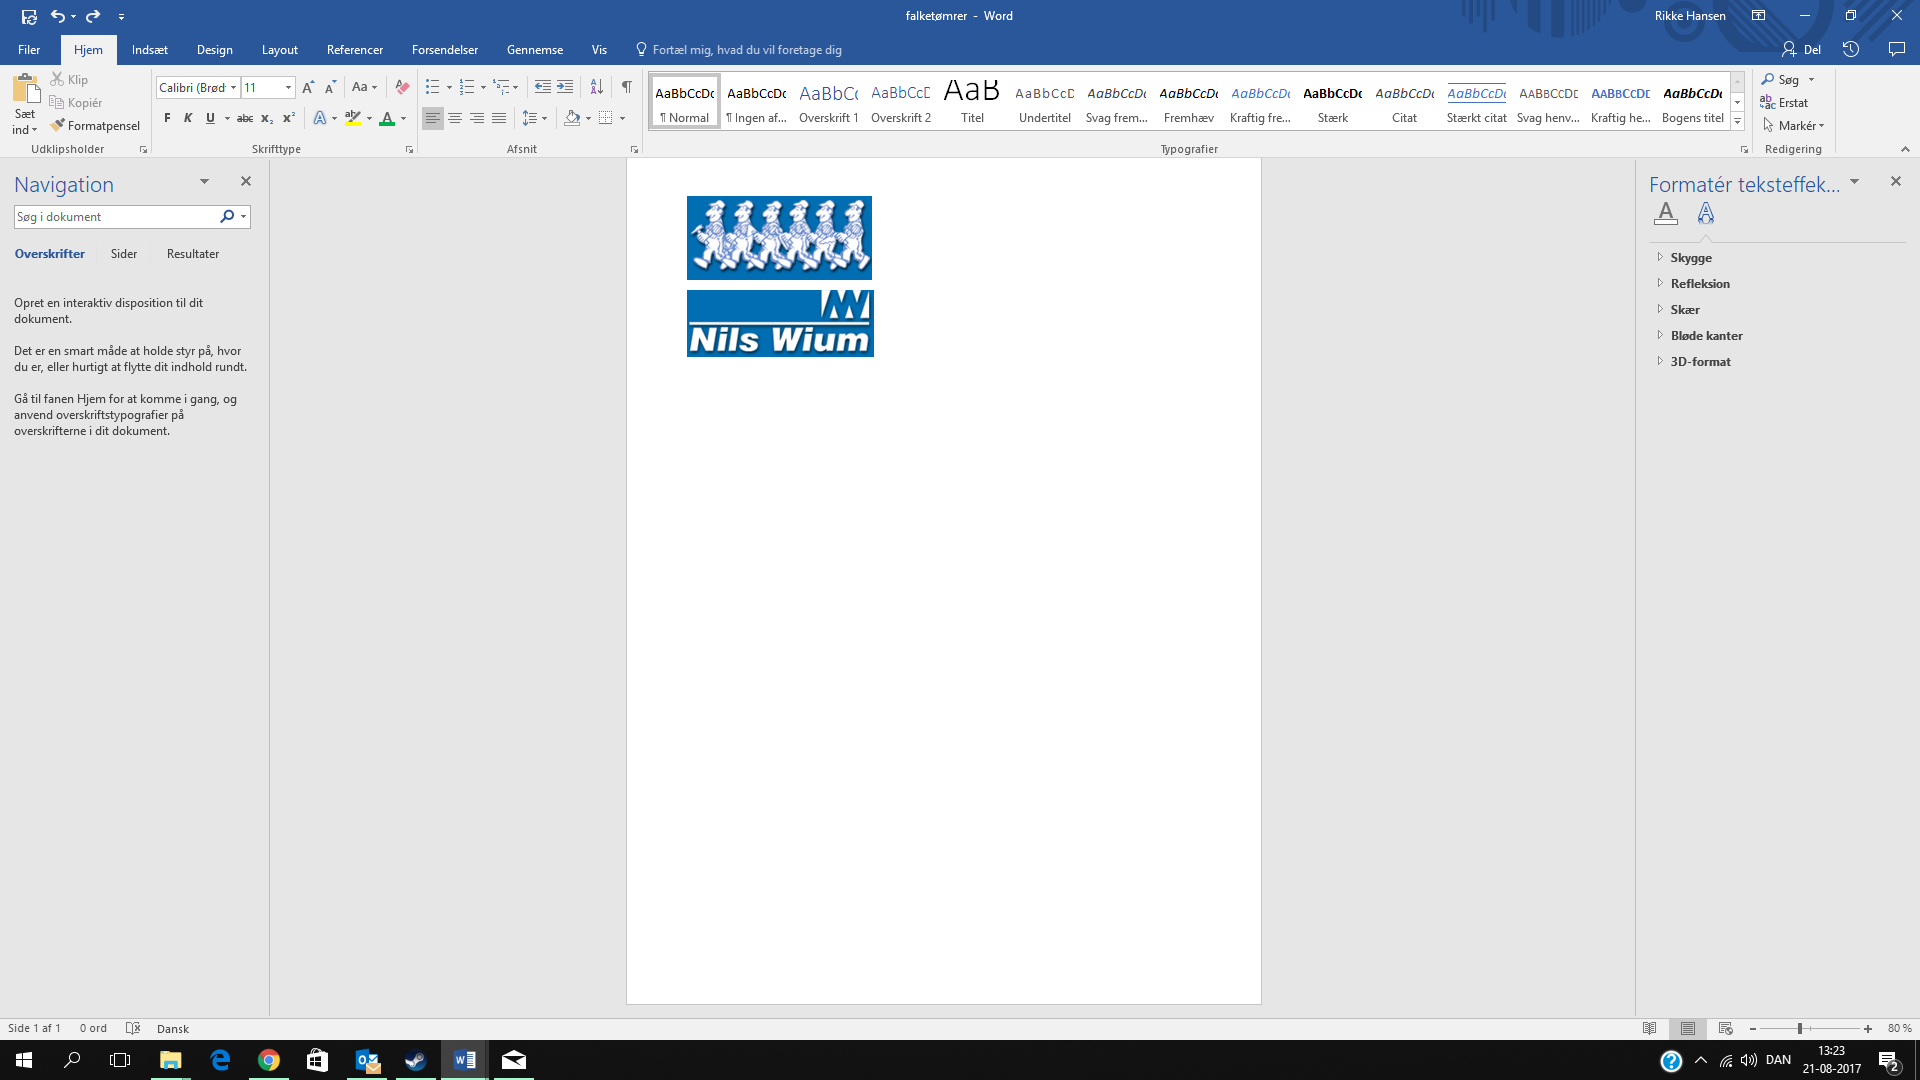Viewport: 1920px width, 1080px height.
Task: Align text left
Action: coord(433,118)
